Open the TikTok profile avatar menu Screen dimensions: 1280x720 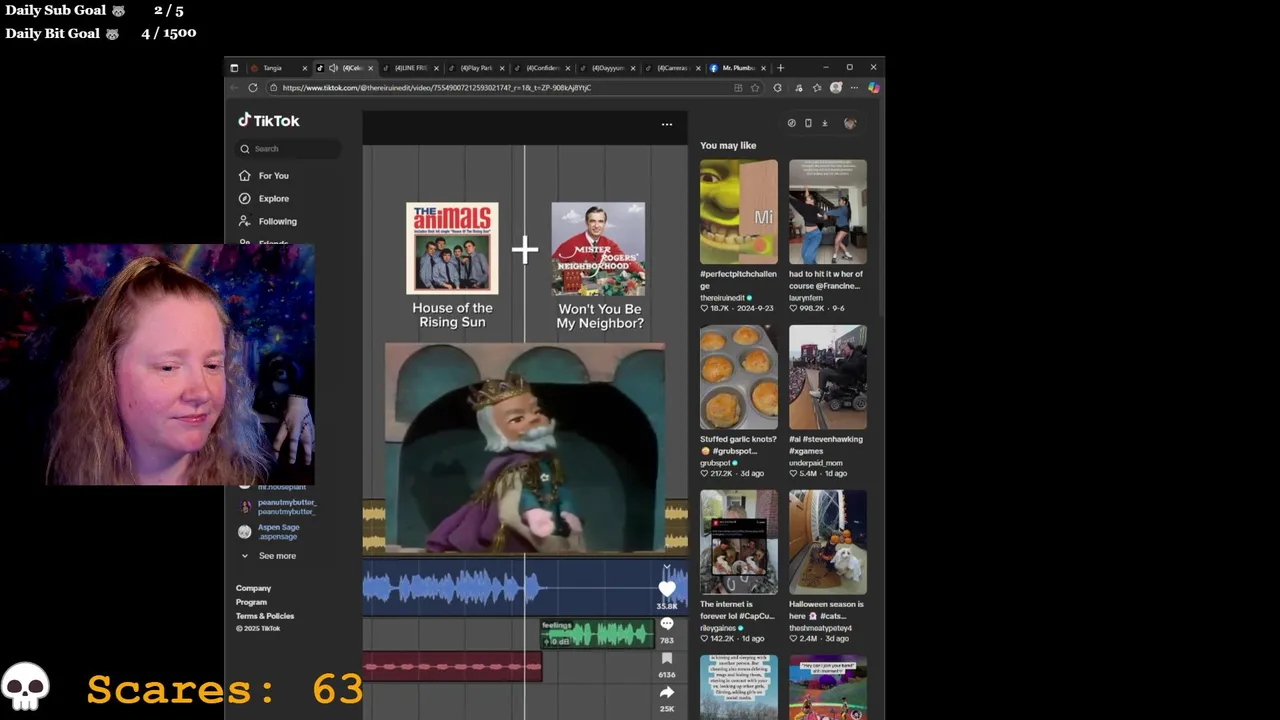[850, 123]
